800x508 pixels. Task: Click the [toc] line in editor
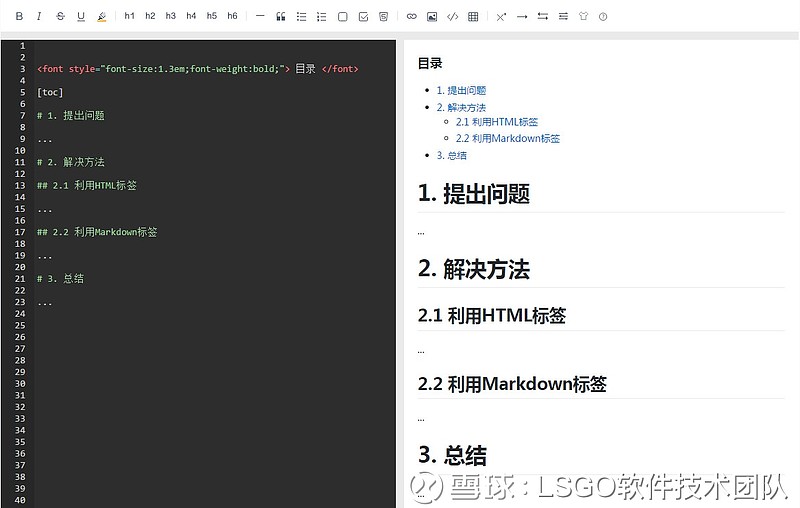pos(50,92)
